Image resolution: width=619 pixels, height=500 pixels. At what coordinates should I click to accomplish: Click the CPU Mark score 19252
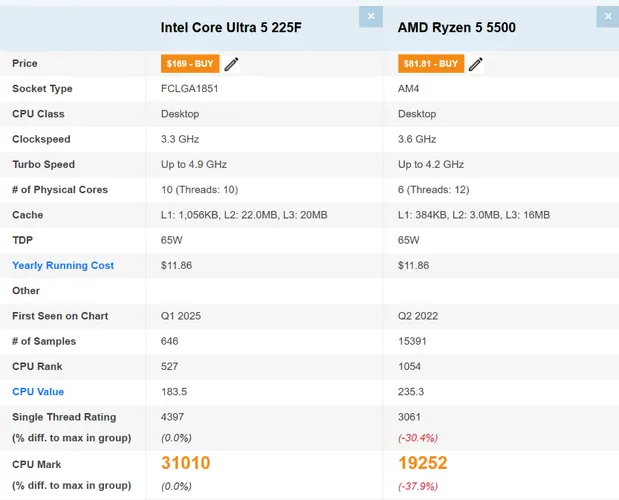pyautogui.click(x=422, y=463)
